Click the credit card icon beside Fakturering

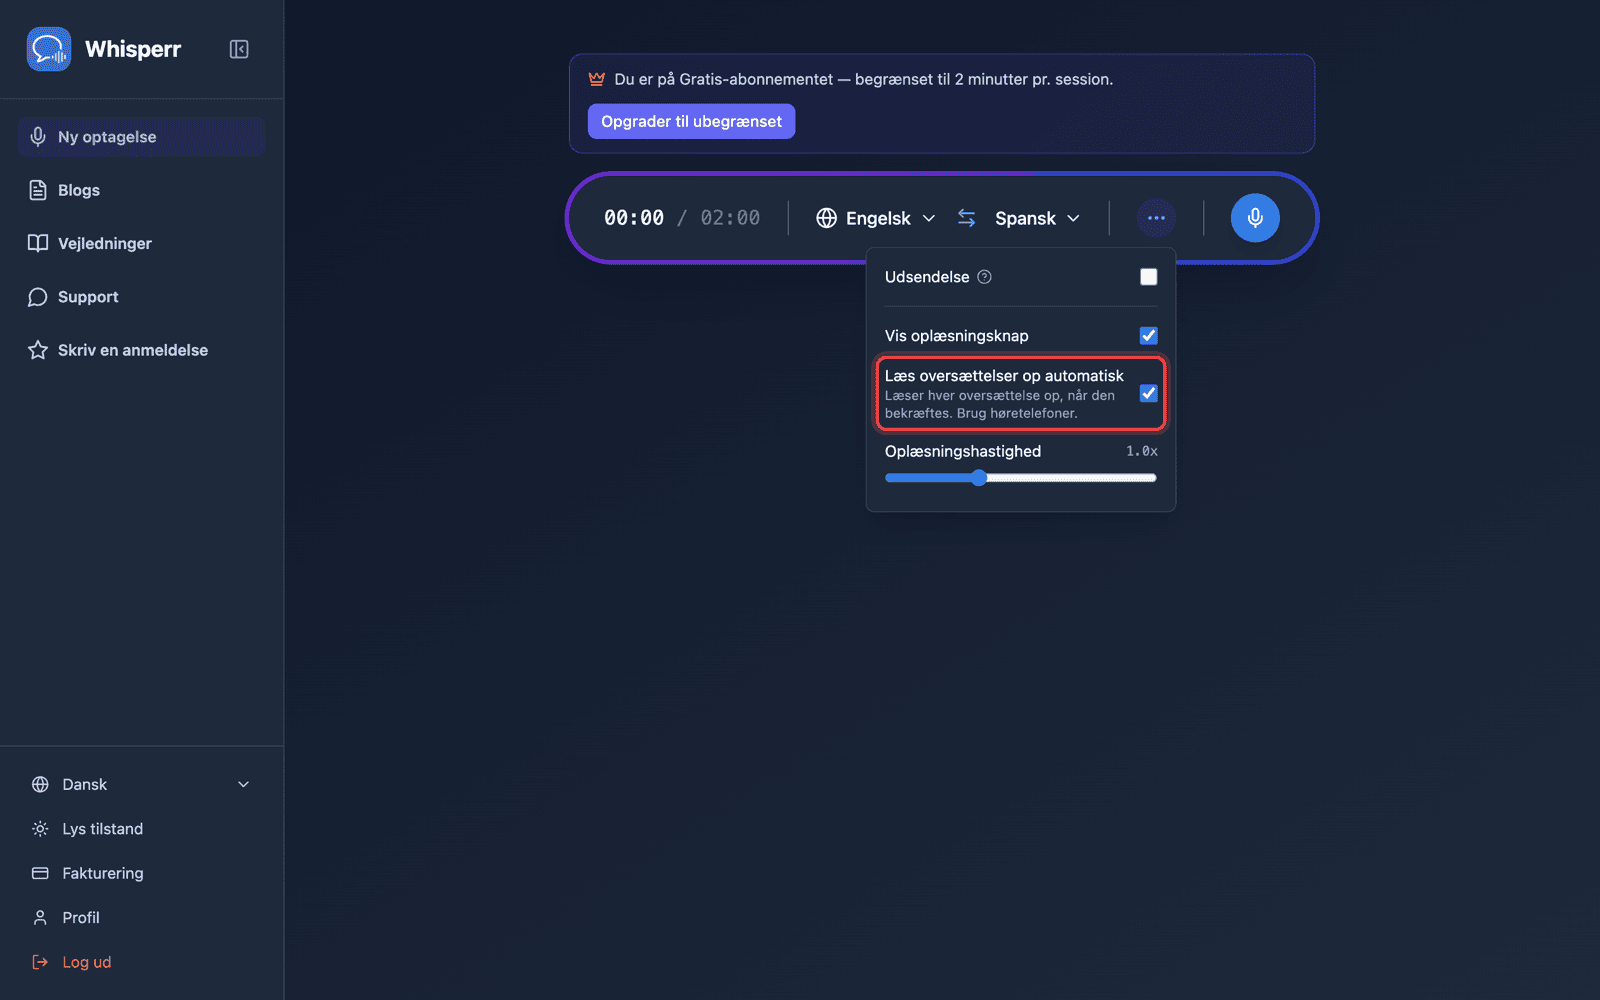[40, 873]
